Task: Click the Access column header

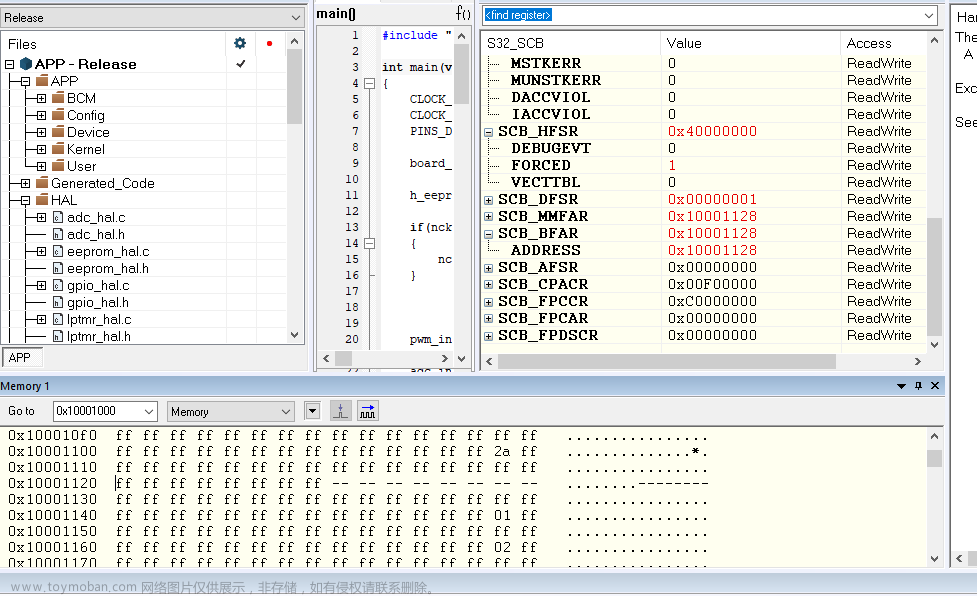Action: (869, 43)
